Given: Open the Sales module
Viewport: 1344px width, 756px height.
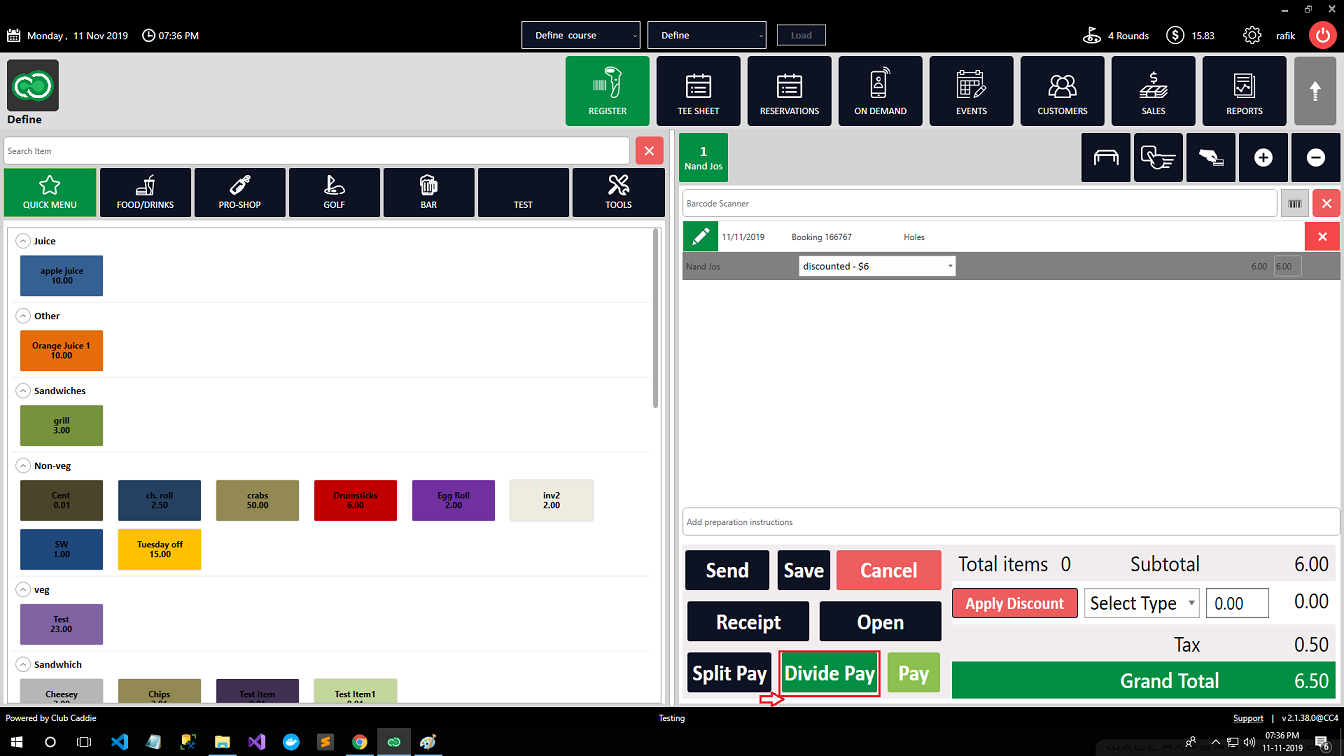Looking at the screenshot, I should (x=1153, y=91).
